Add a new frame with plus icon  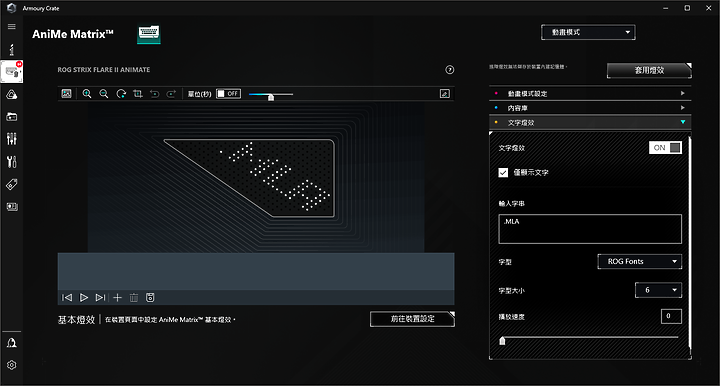118,297
